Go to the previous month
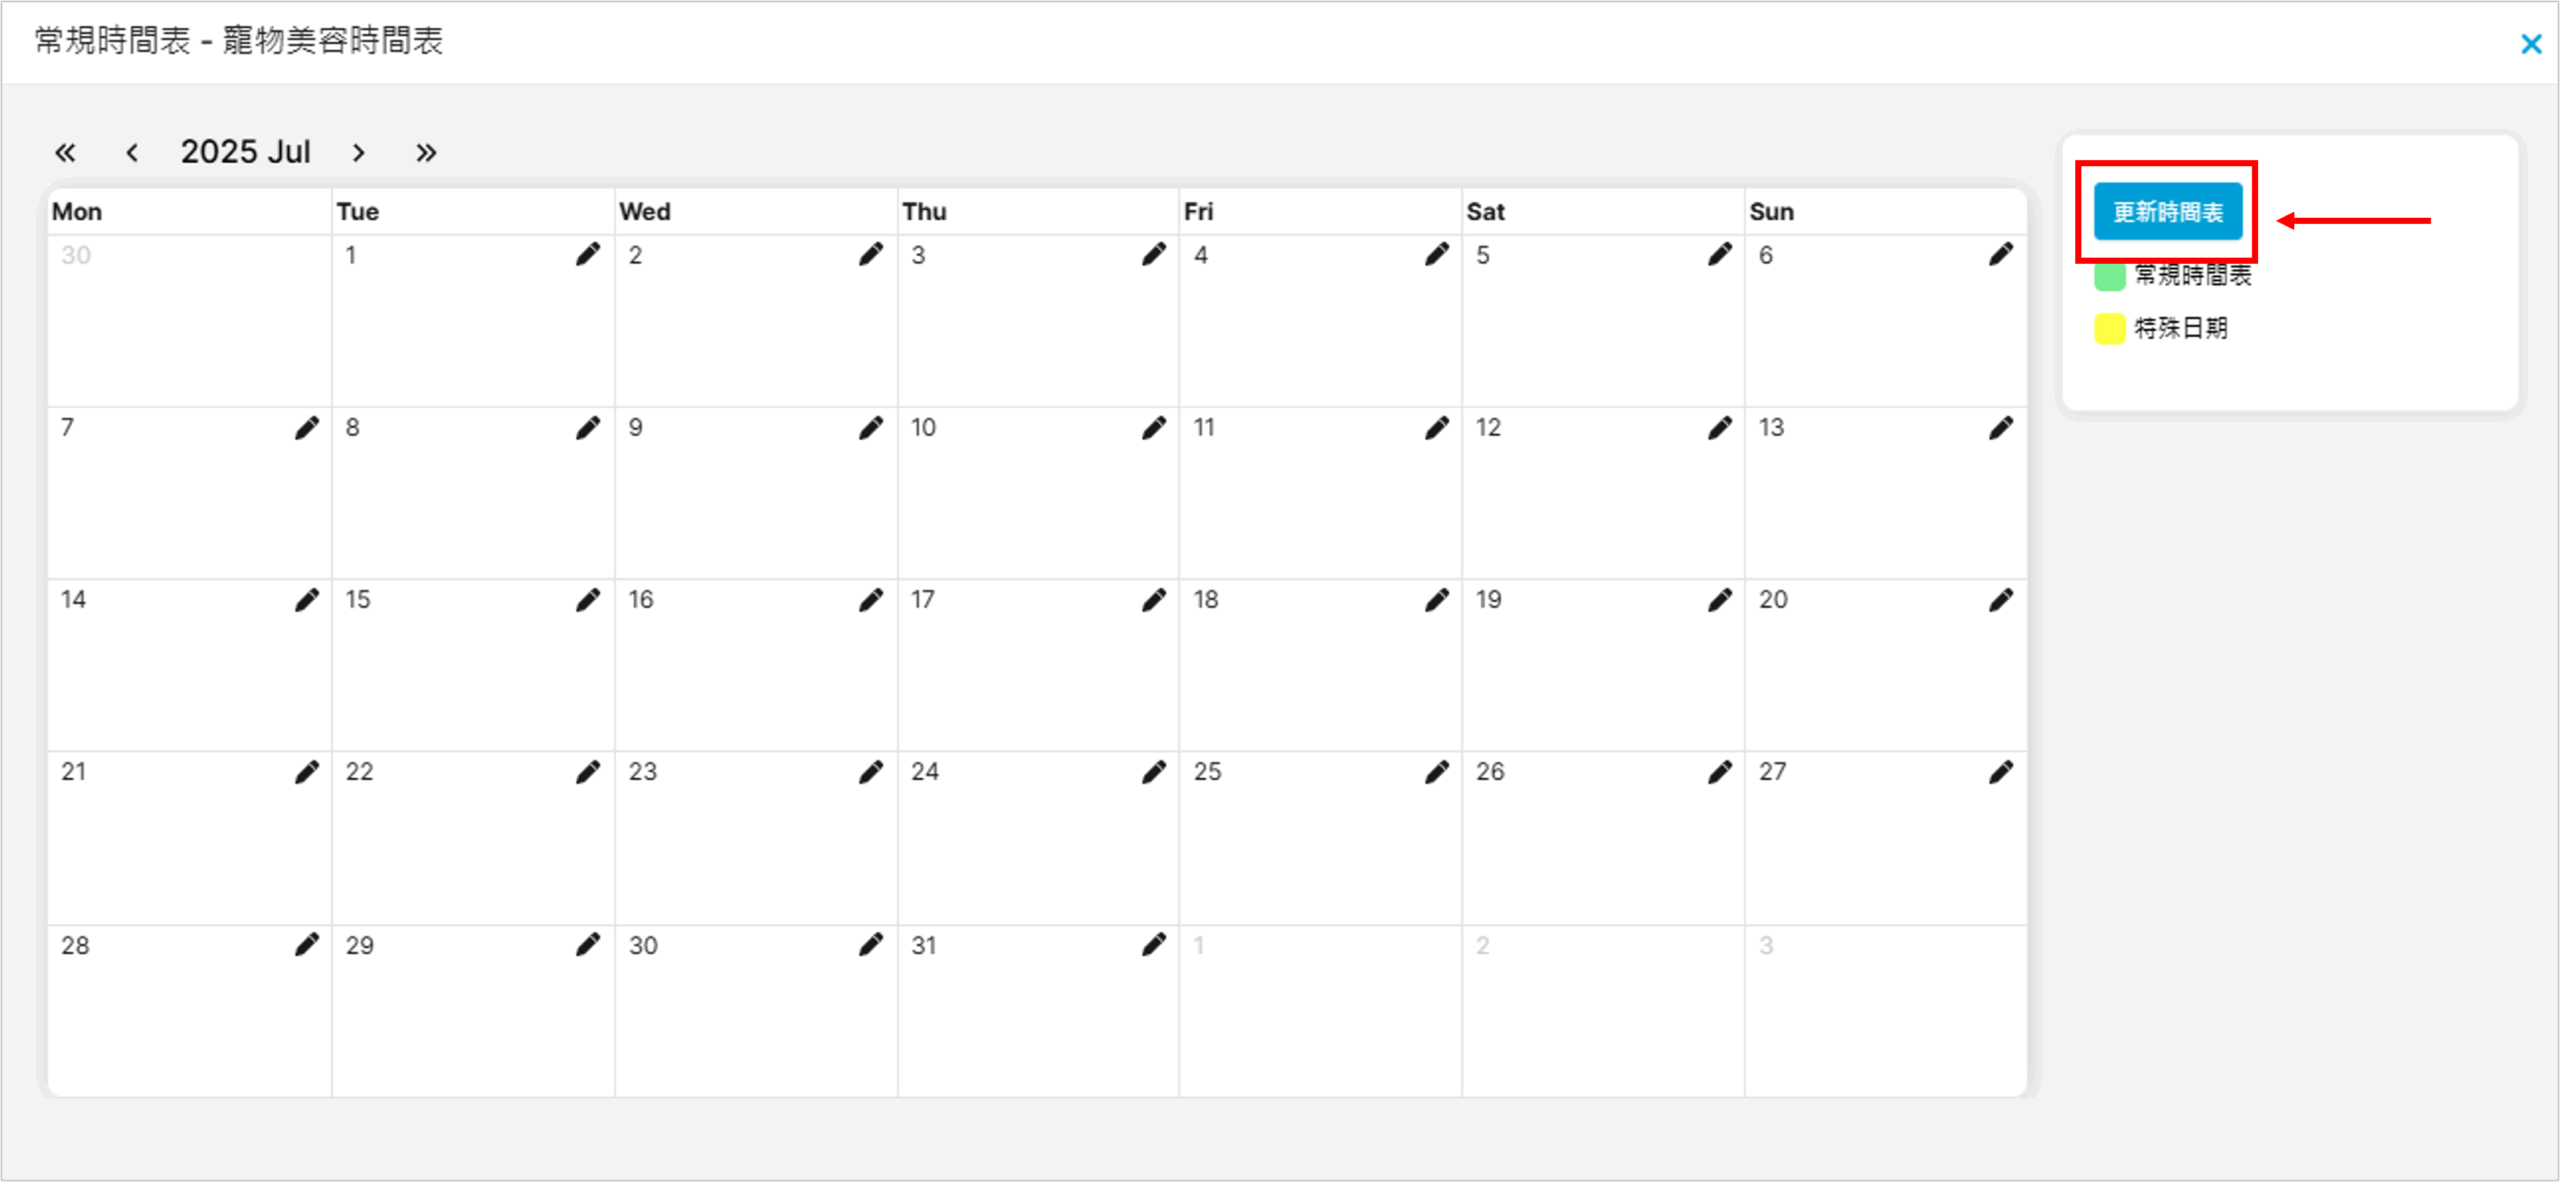Screen dimensions: 2560x1182 coord(132,153)
